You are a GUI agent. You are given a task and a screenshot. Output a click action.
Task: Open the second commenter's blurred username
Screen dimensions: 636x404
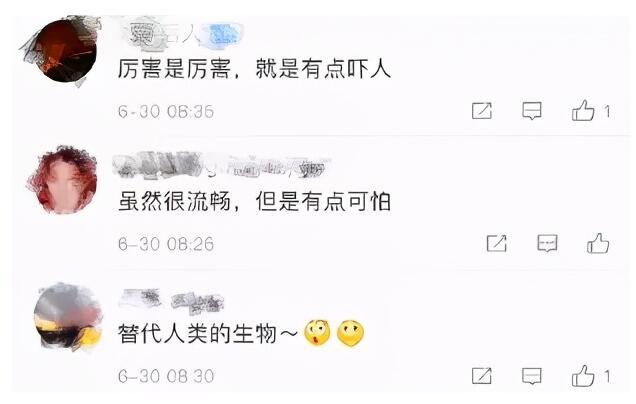pyautogui.click(x=221, y=165)
